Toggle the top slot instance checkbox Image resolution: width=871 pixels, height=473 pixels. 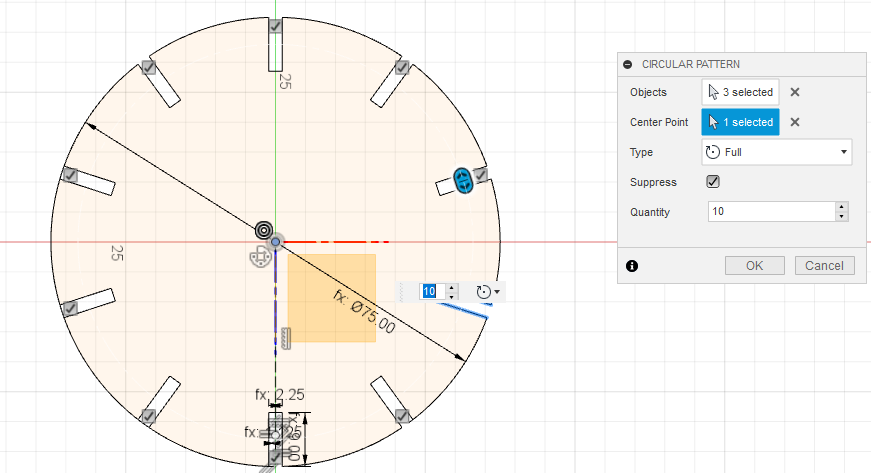(x=275, y=26)
